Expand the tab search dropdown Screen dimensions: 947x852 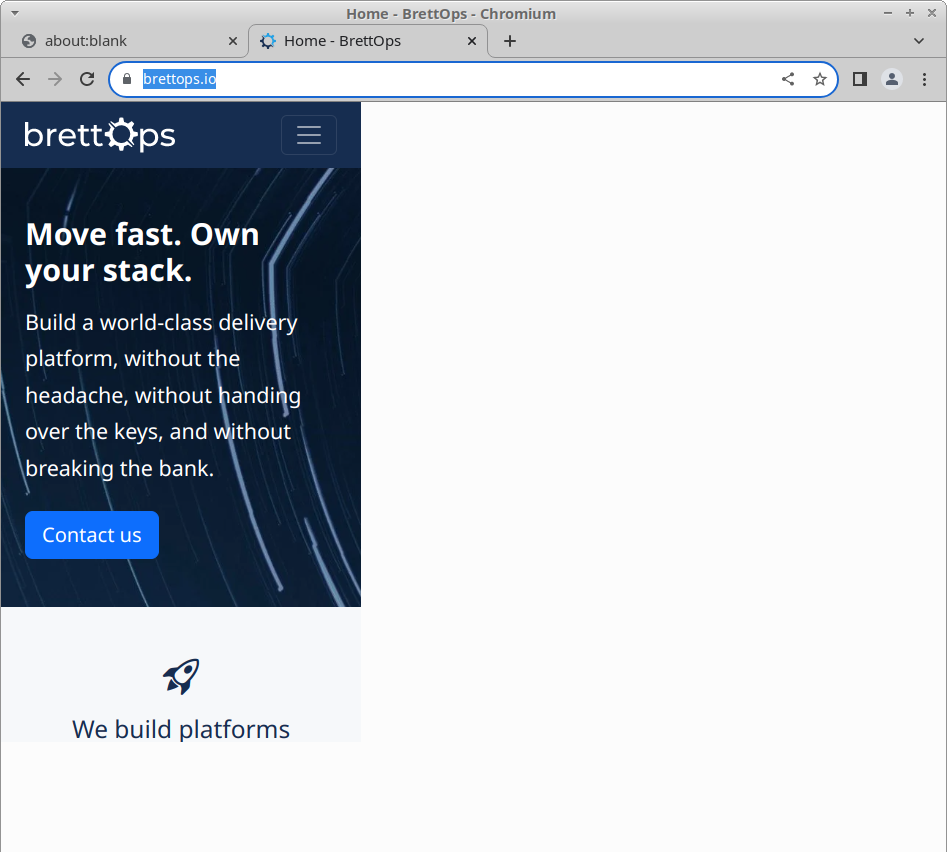click(x=919, y=41)
